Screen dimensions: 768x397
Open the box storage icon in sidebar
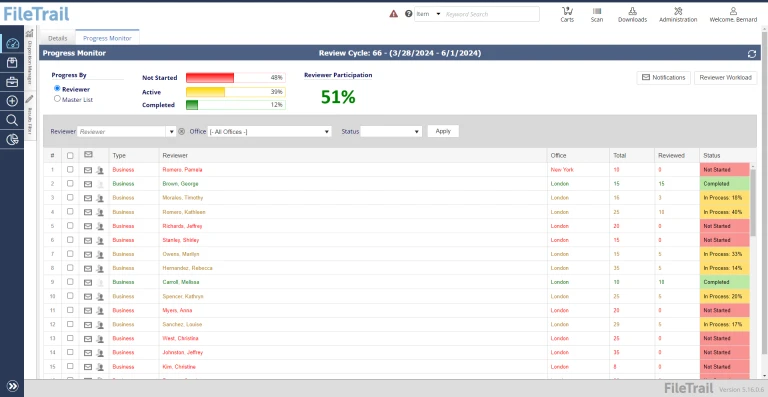pos(12,63)
